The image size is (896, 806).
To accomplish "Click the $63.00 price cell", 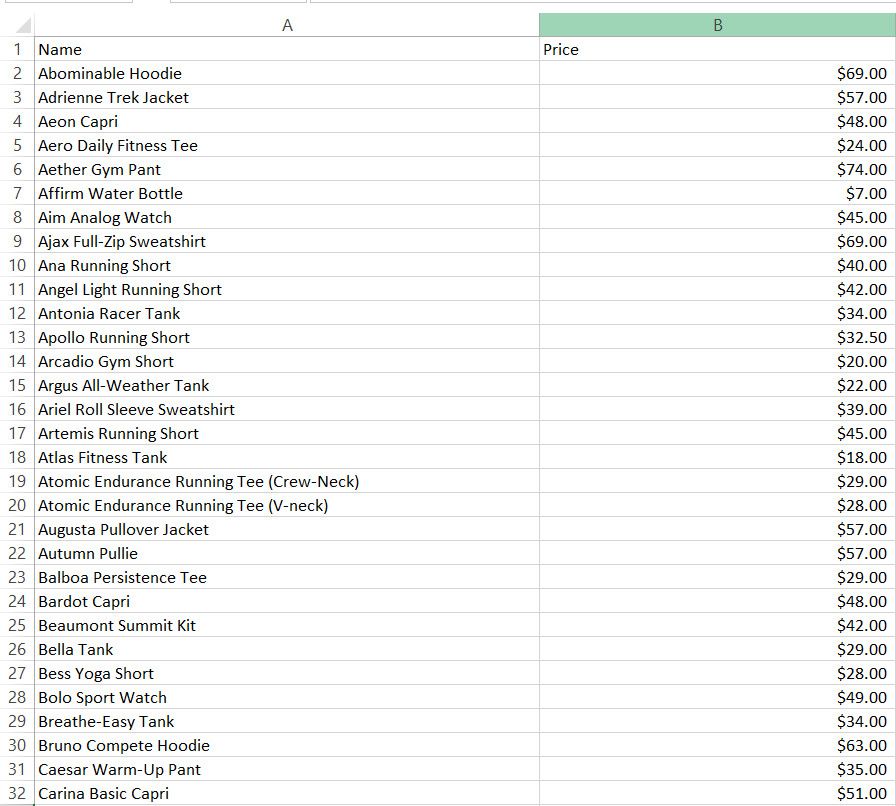I will (x=717, y=745).
